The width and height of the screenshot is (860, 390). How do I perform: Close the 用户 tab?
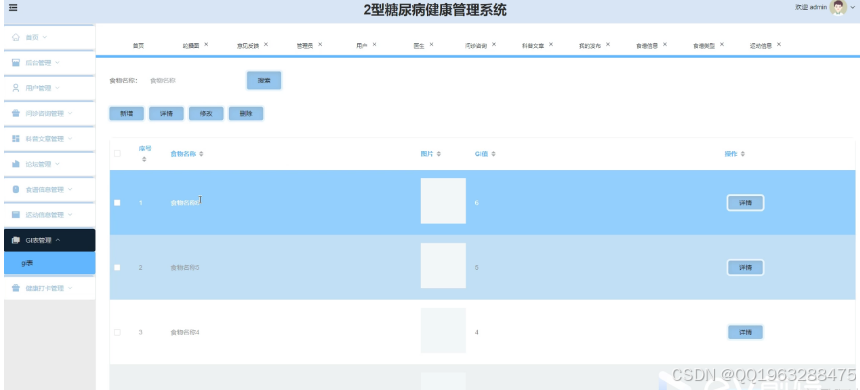coord(374,44)
